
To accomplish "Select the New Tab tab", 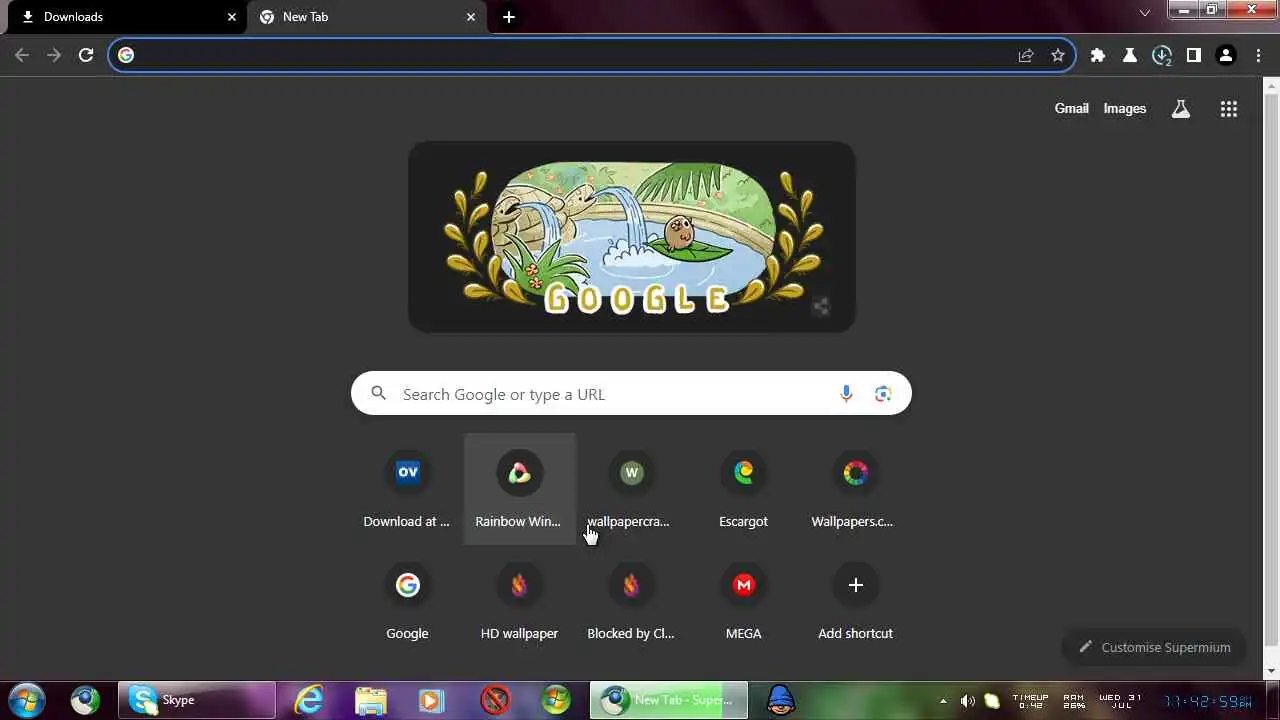I will tap(366, 17).
